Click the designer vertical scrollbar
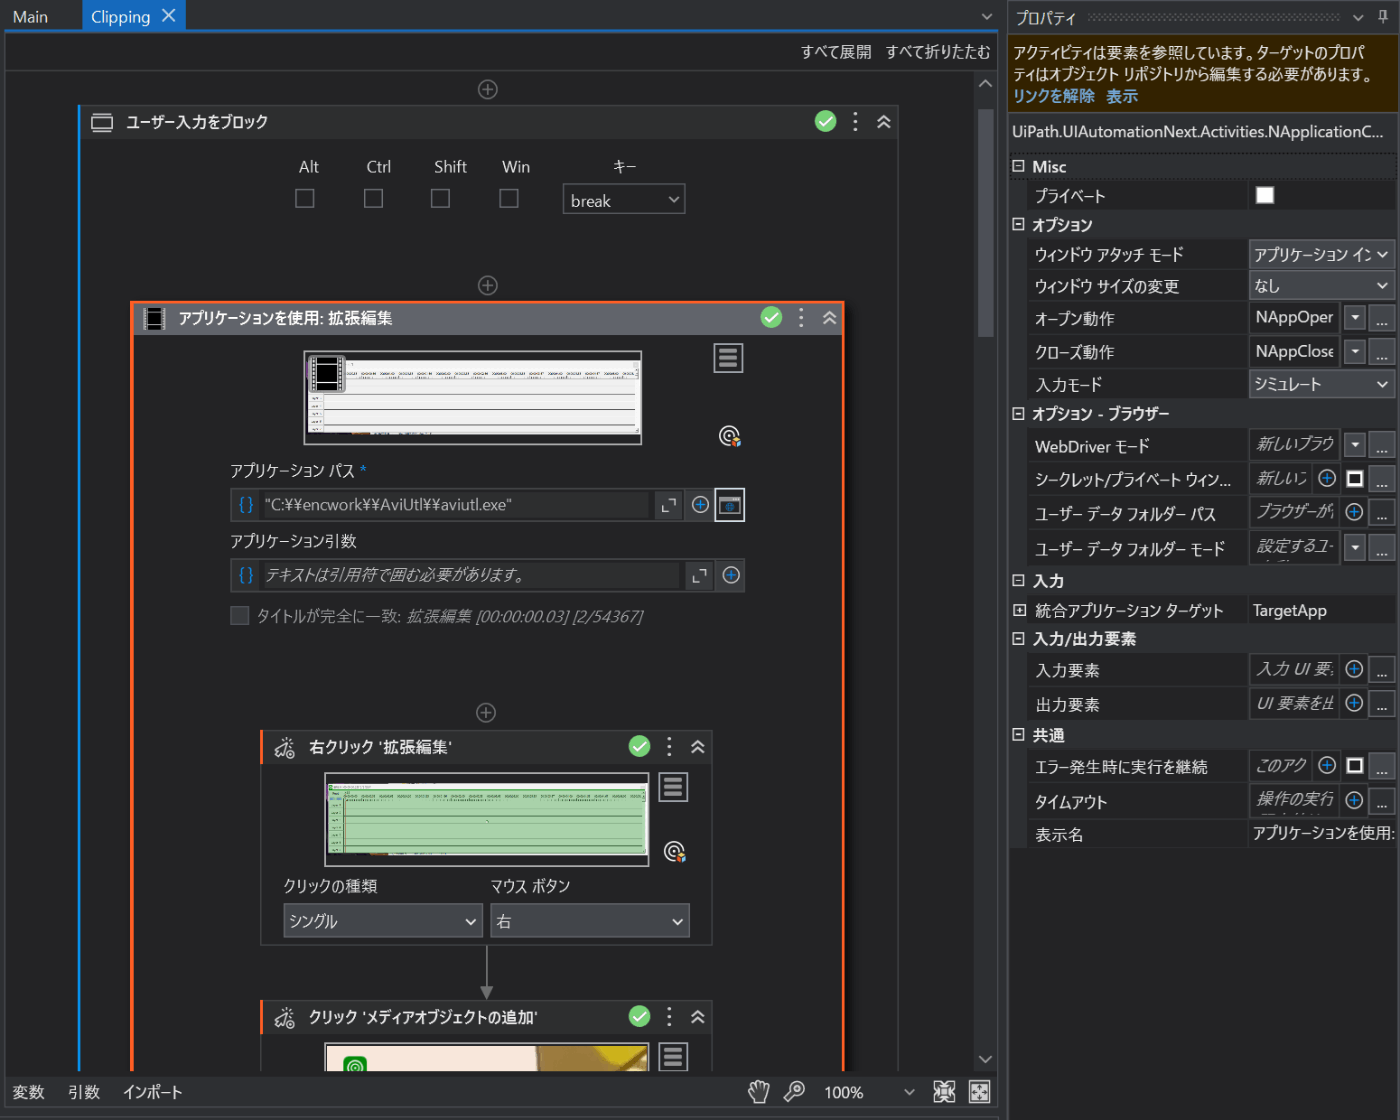Image resolution: width=1400 pixels, height=1120 pixels. click(985, 221)
